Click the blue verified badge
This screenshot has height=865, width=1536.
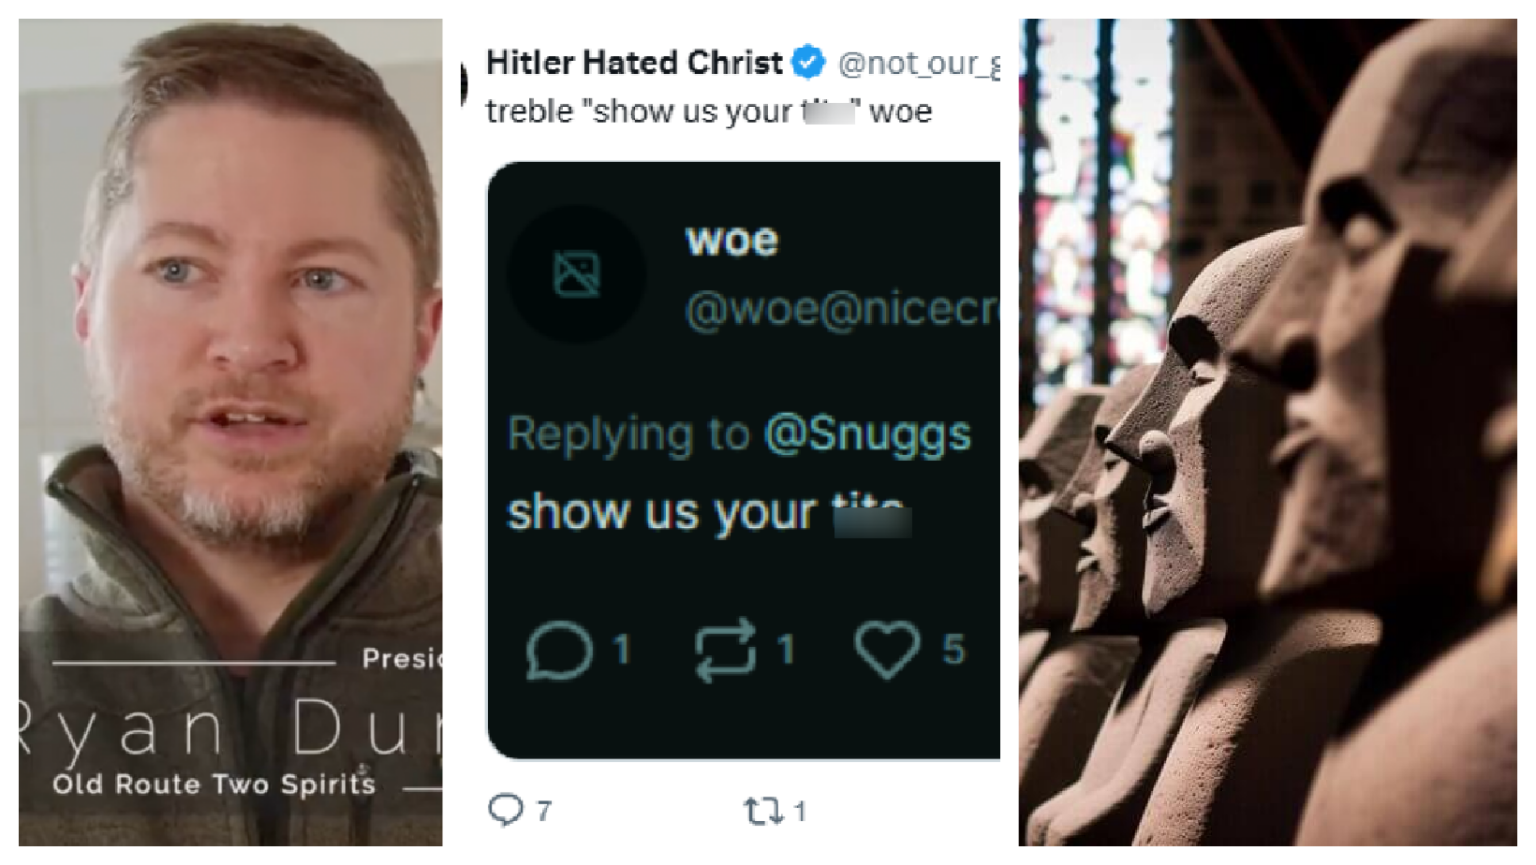(808, 62)
